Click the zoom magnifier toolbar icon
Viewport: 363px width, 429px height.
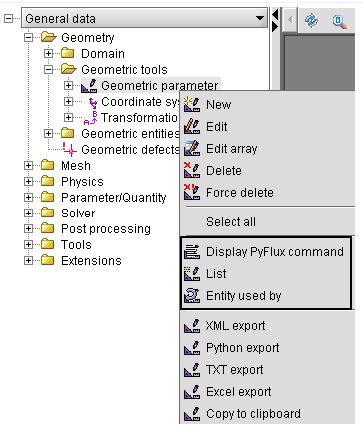340,21
